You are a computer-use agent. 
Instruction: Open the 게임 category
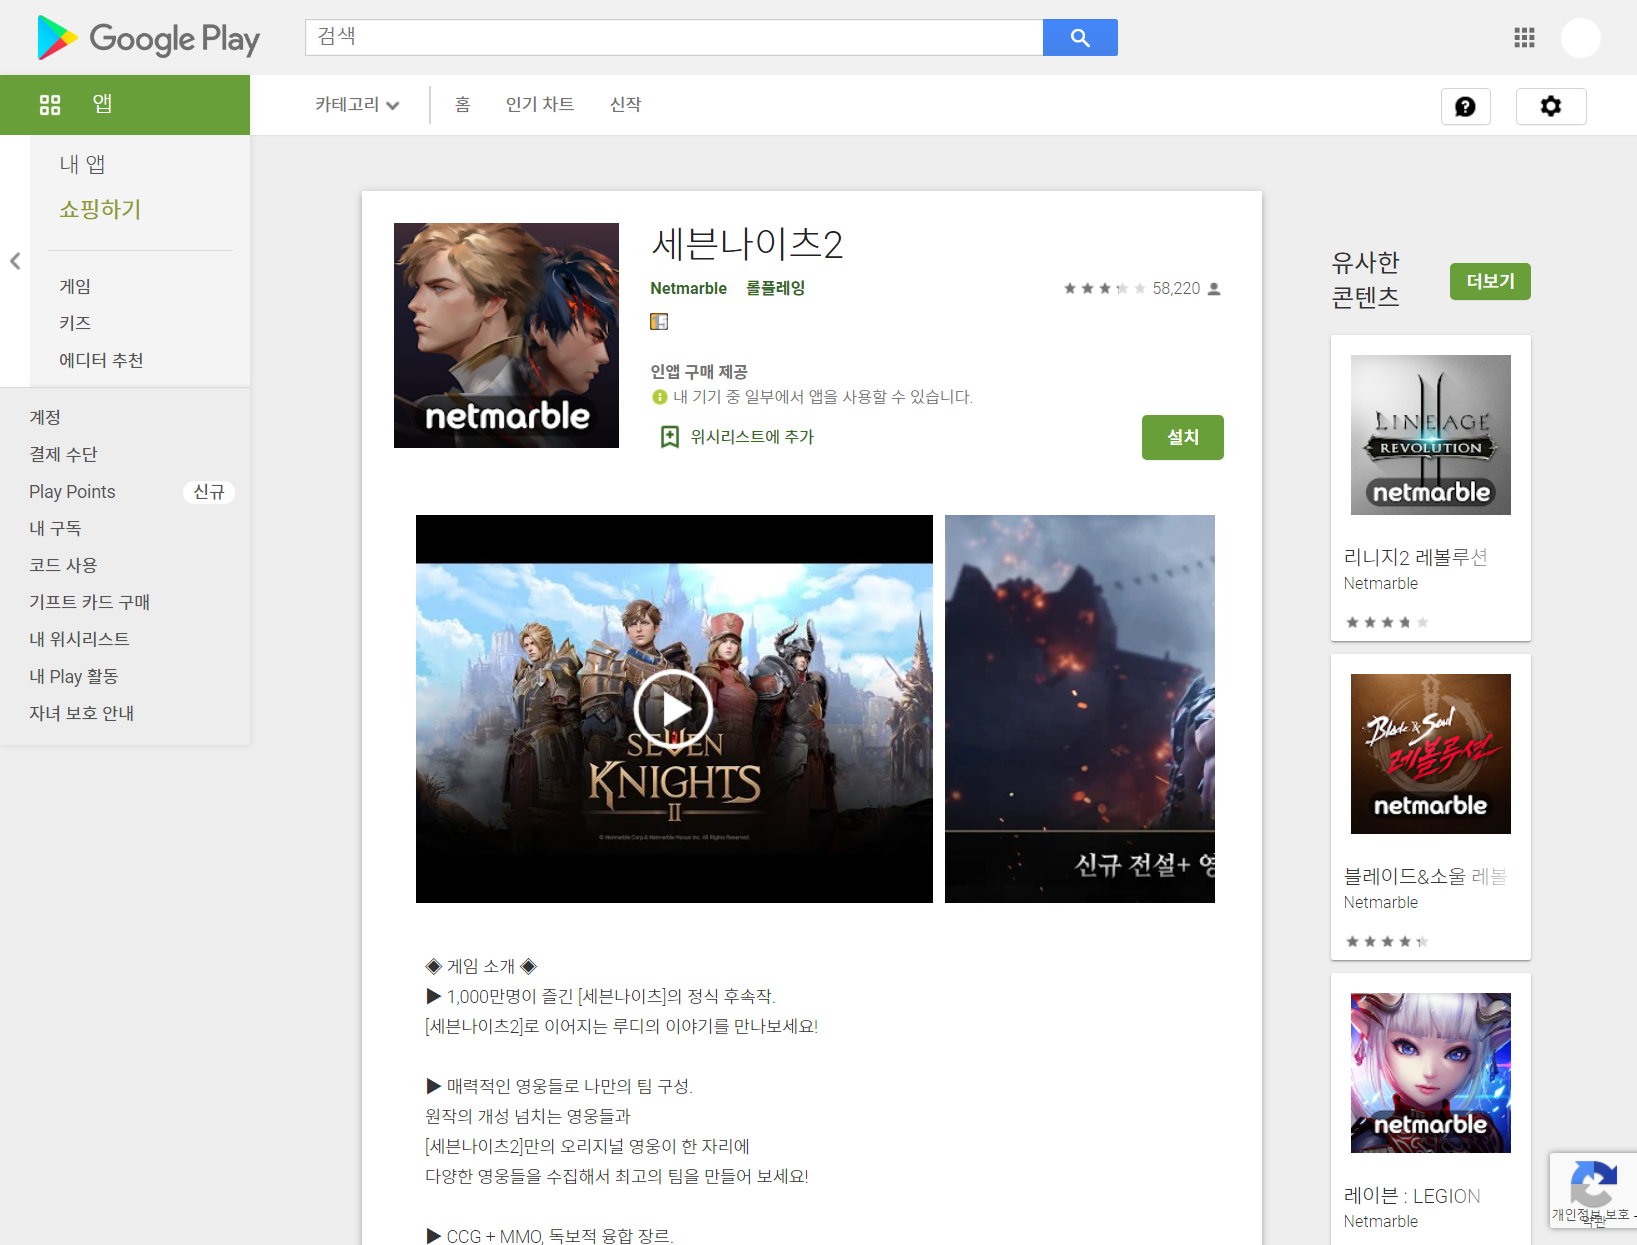click(x=75, y=286)
